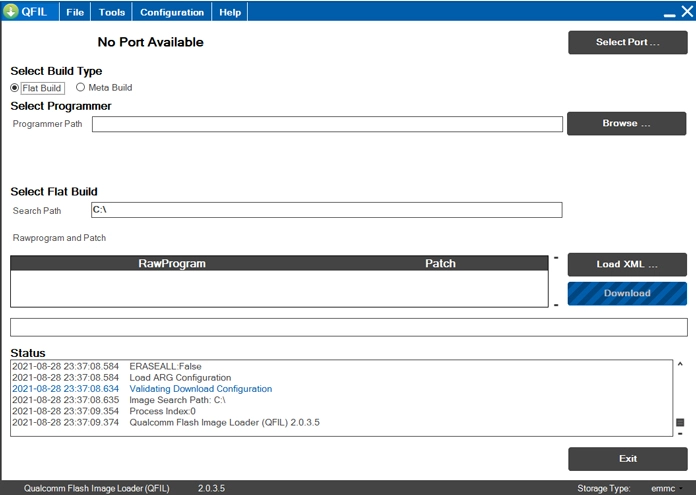
Task: Browse for a programmer file
Action: pos(626,123)
